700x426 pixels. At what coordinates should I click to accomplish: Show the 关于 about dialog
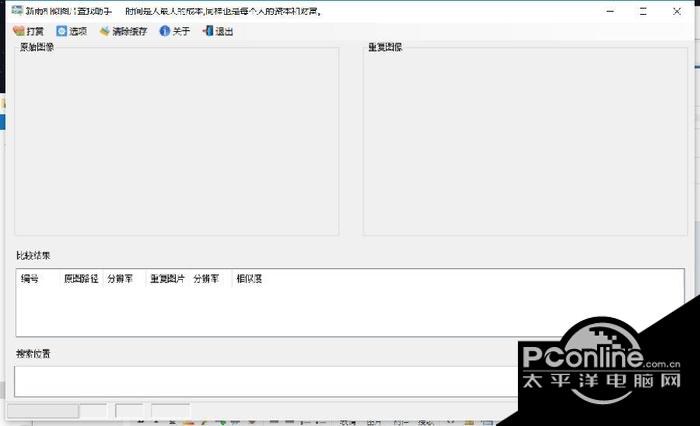click(175, 31)
